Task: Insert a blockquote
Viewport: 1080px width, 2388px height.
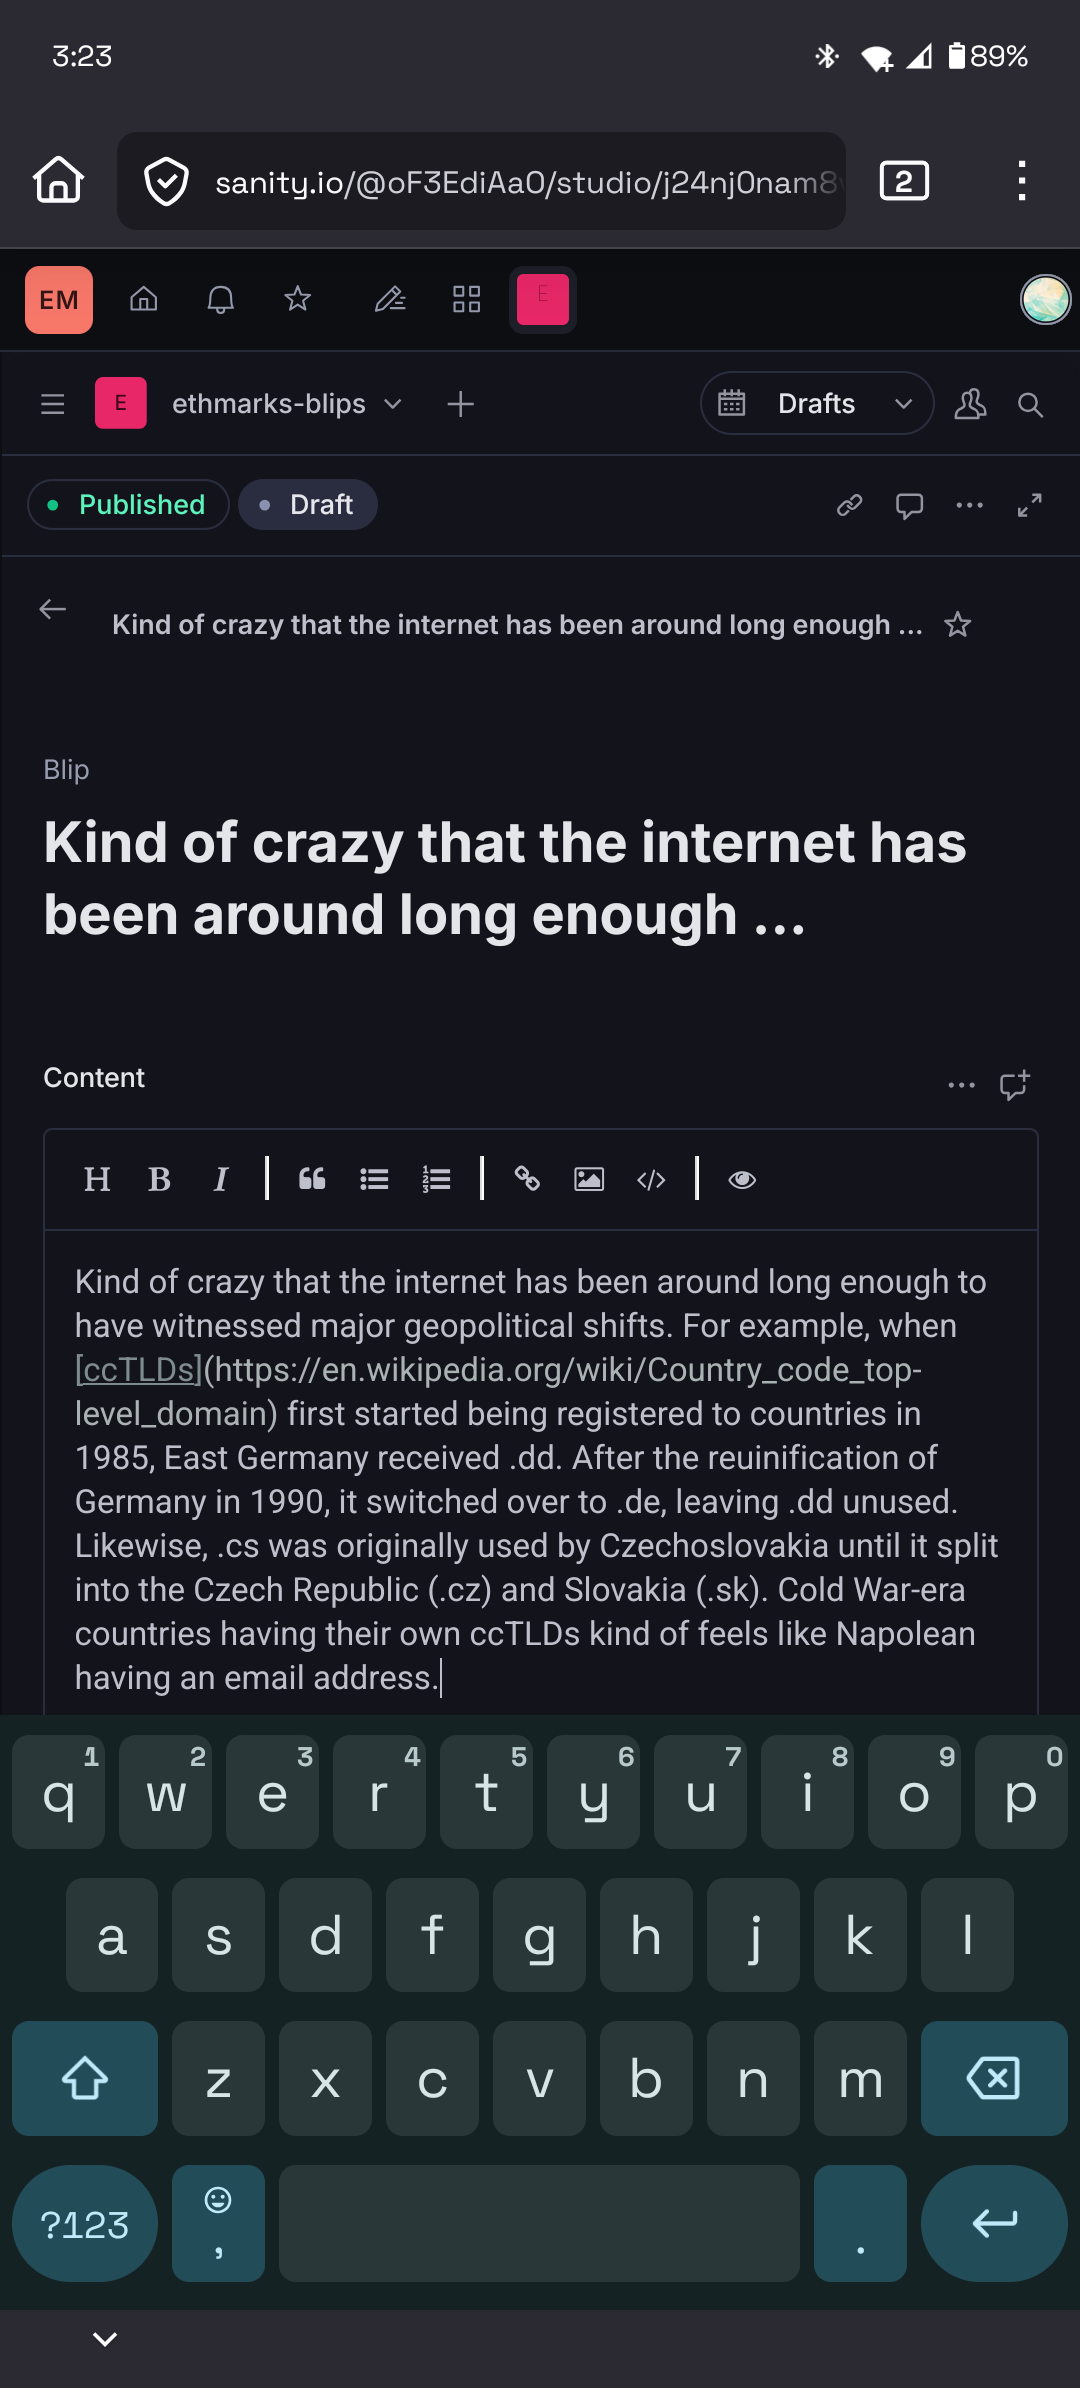Action: point(311,1179)
